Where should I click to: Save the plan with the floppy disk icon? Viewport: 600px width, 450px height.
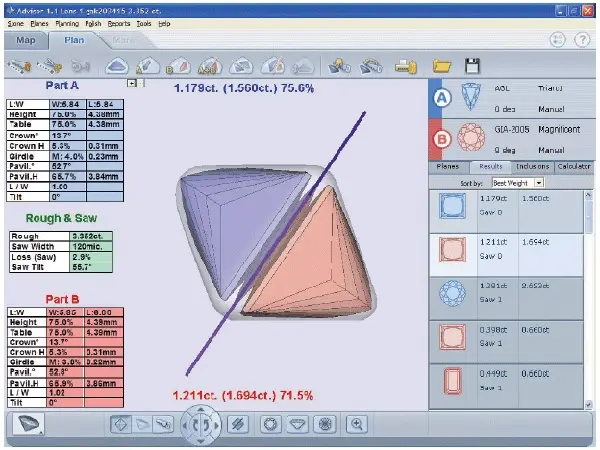click(472, 66)
